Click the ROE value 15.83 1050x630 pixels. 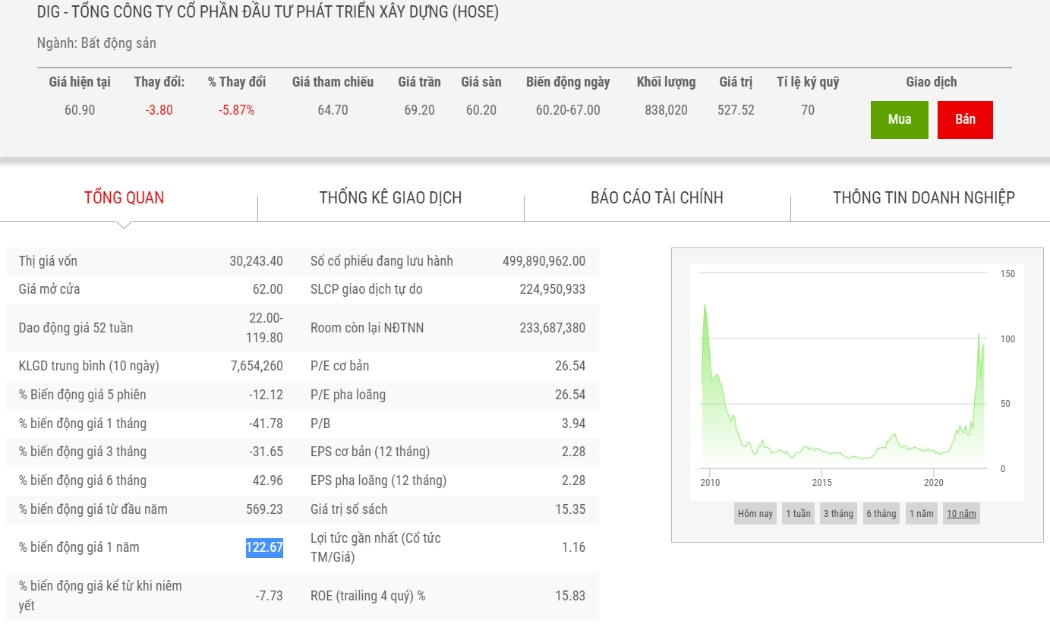coord(571,596)
